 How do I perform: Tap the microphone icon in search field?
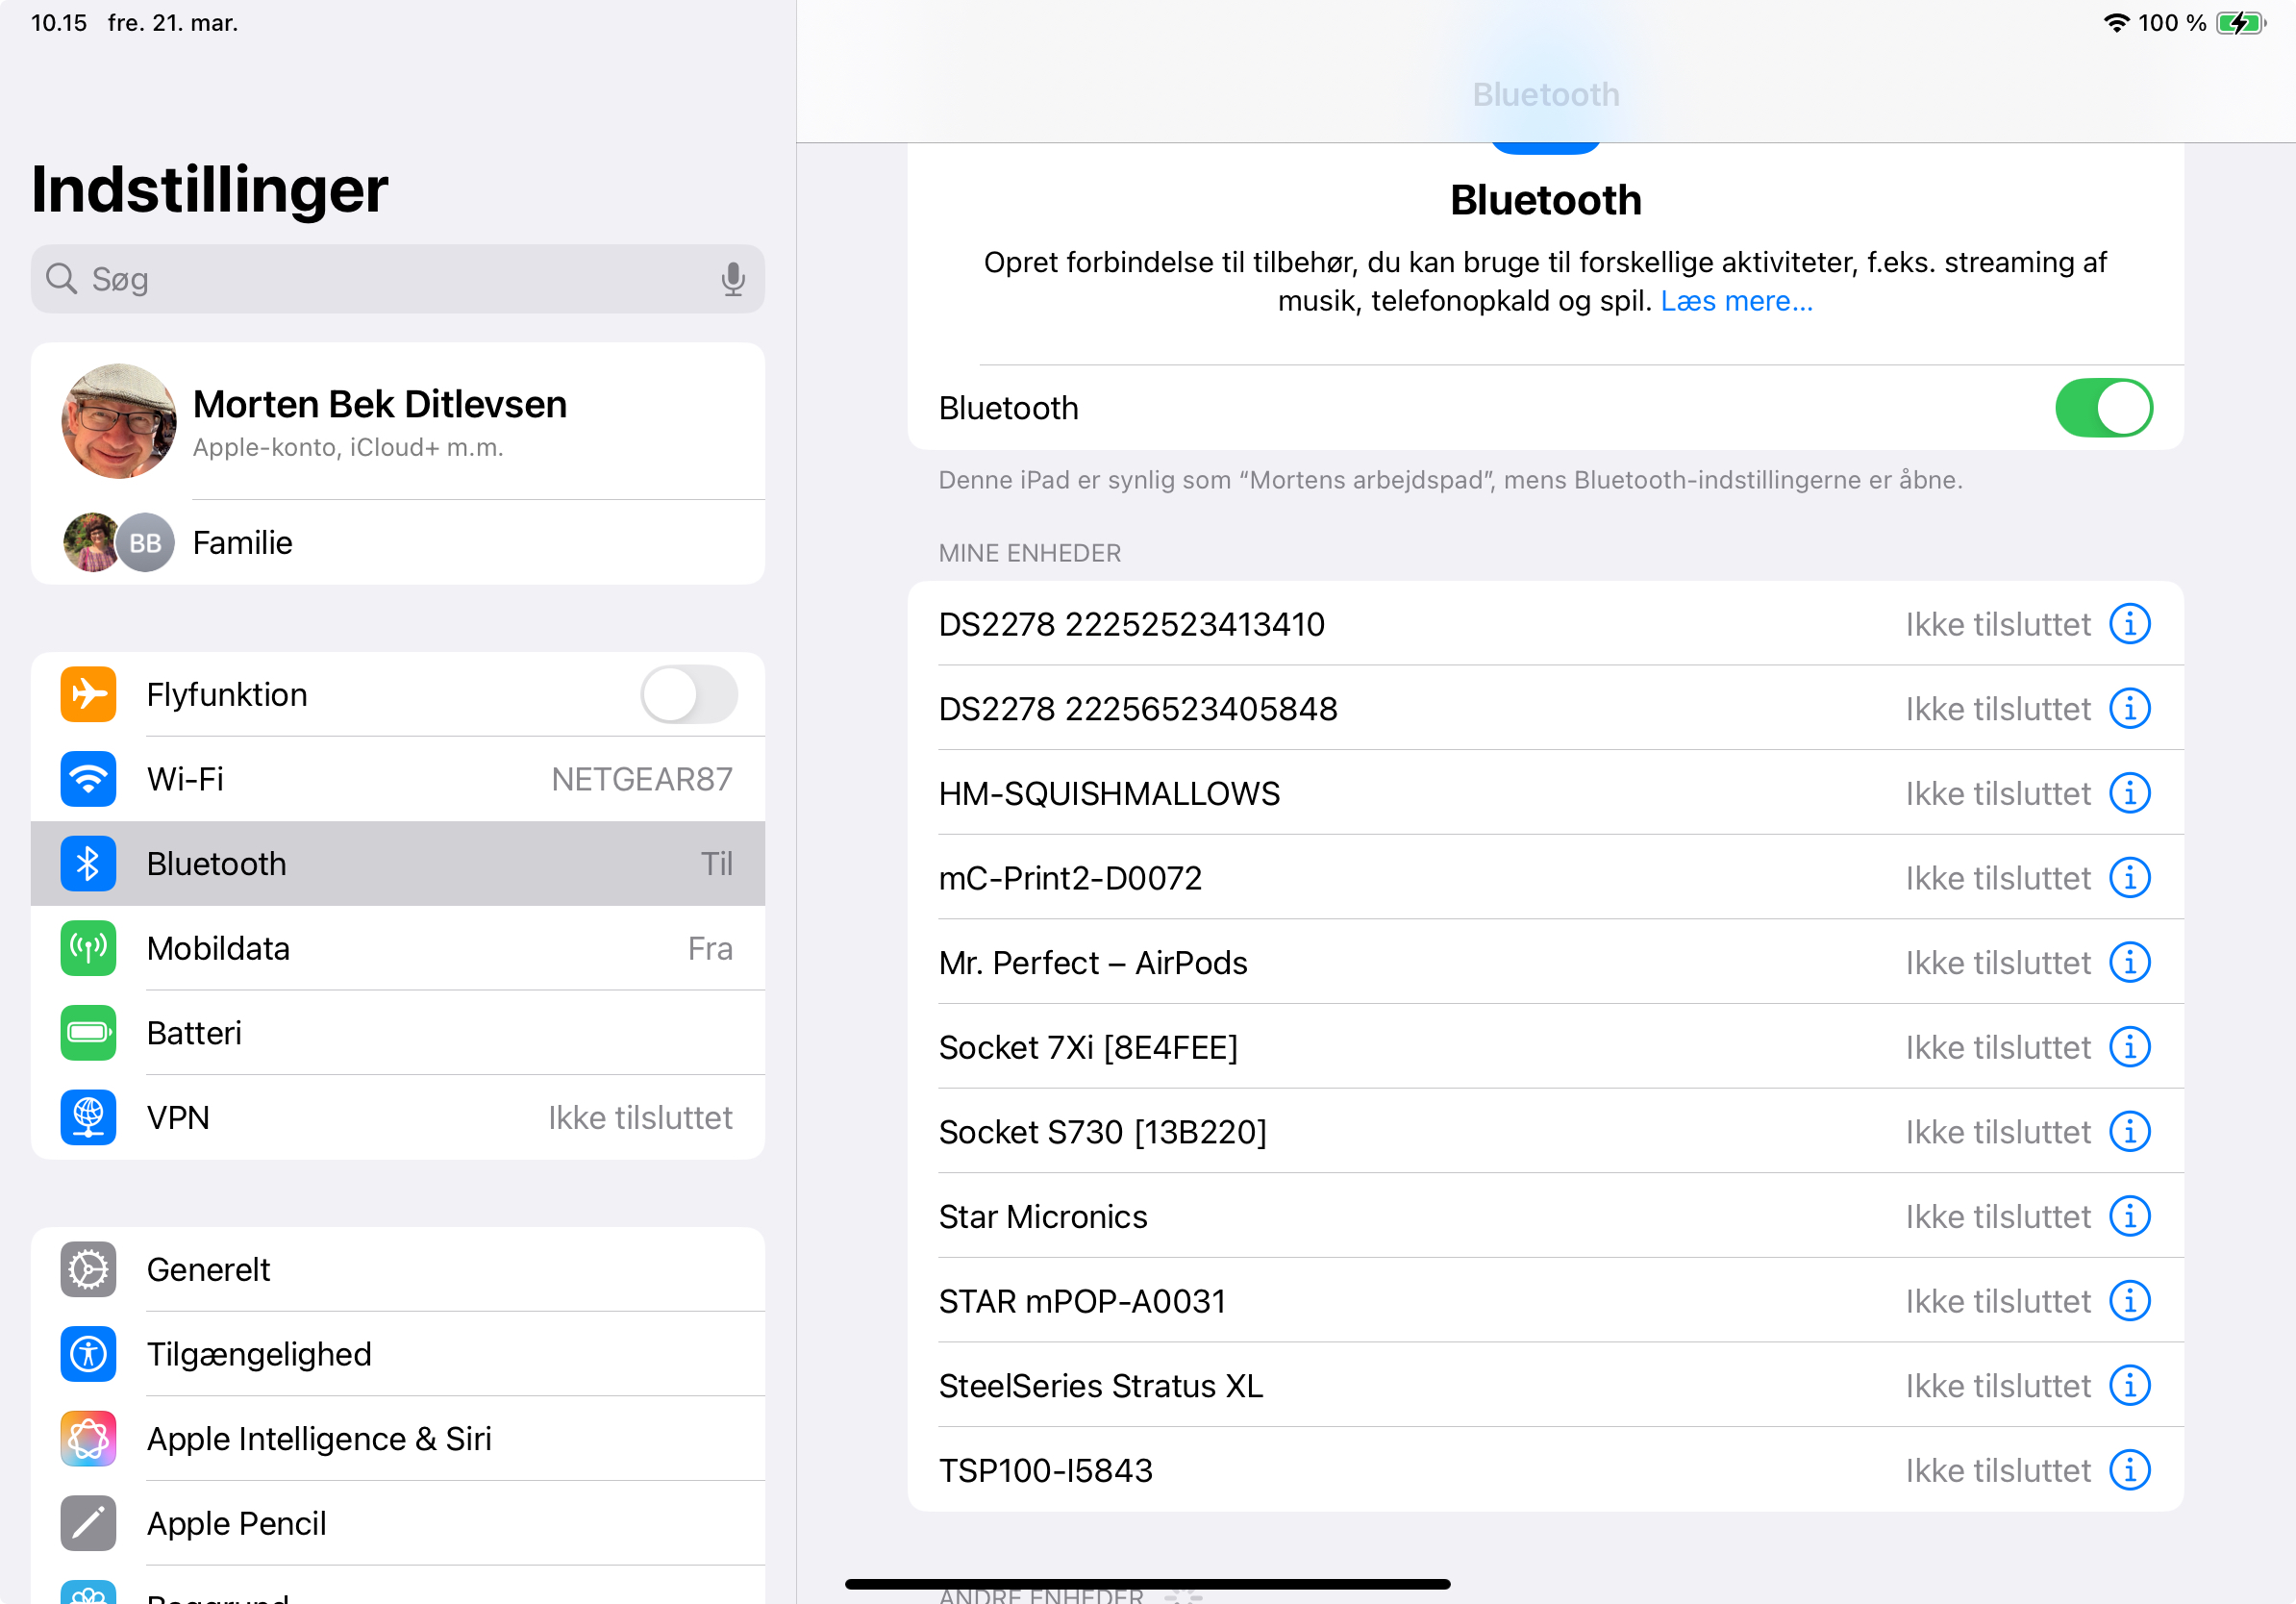pos(733,279)
